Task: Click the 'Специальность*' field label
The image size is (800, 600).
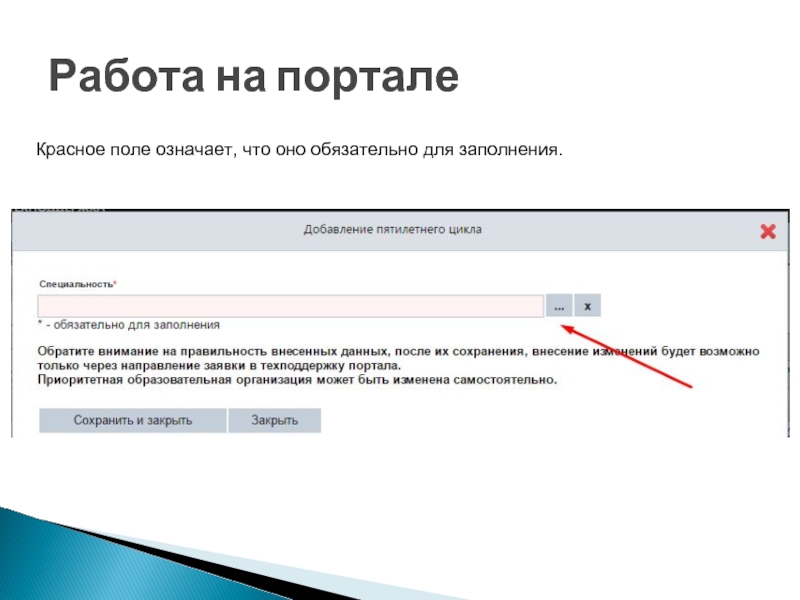Action: pos(78,284)
